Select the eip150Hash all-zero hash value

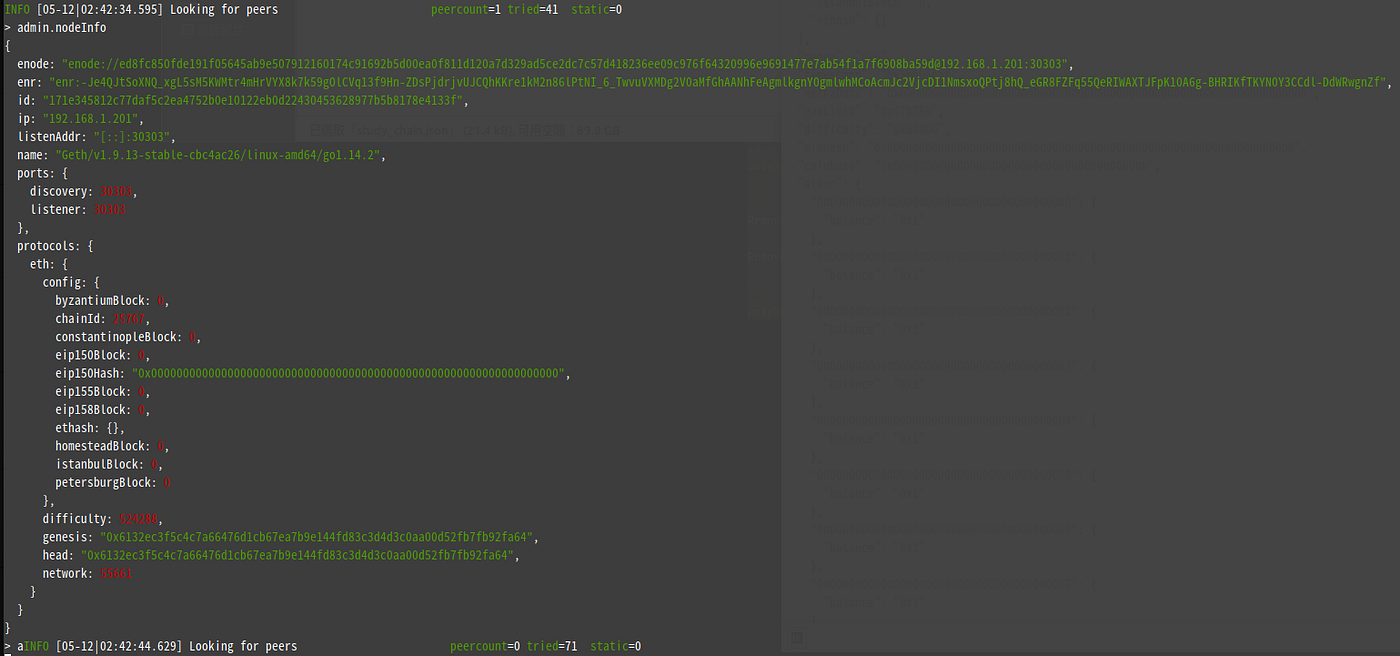[x=349, y=373]
